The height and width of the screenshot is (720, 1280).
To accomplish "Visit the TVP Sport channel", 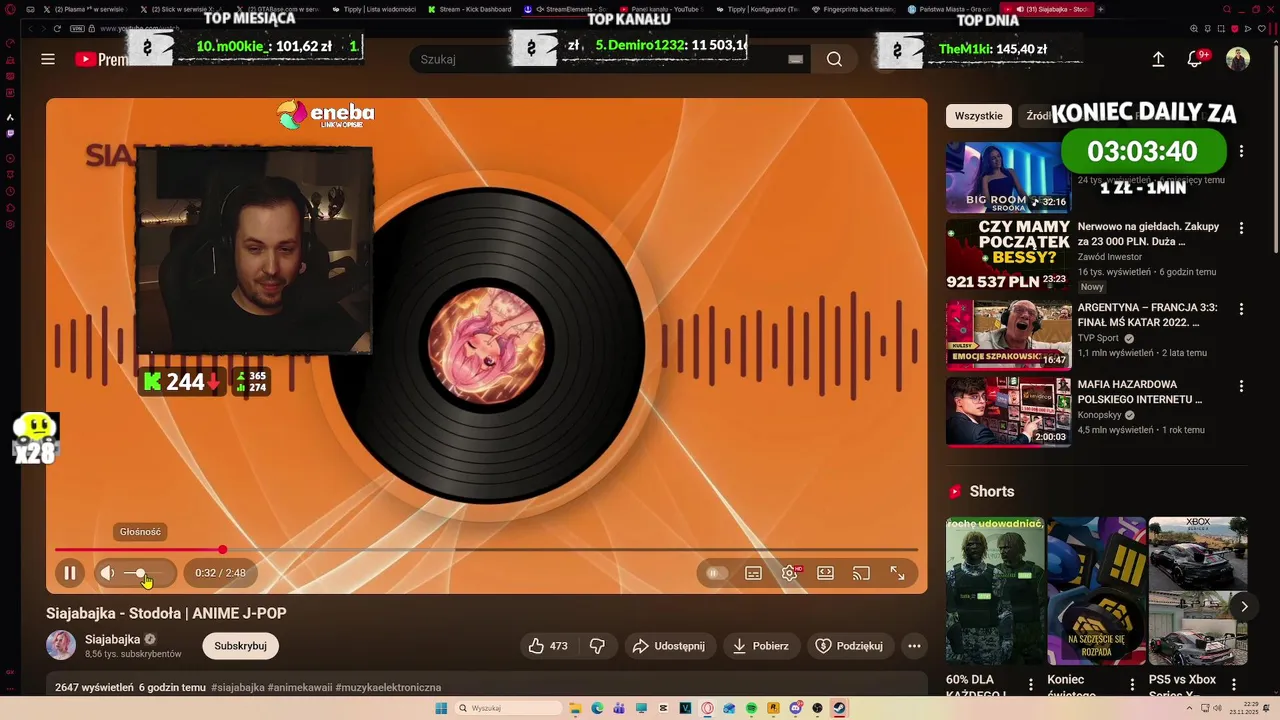I will [1098, 338].
